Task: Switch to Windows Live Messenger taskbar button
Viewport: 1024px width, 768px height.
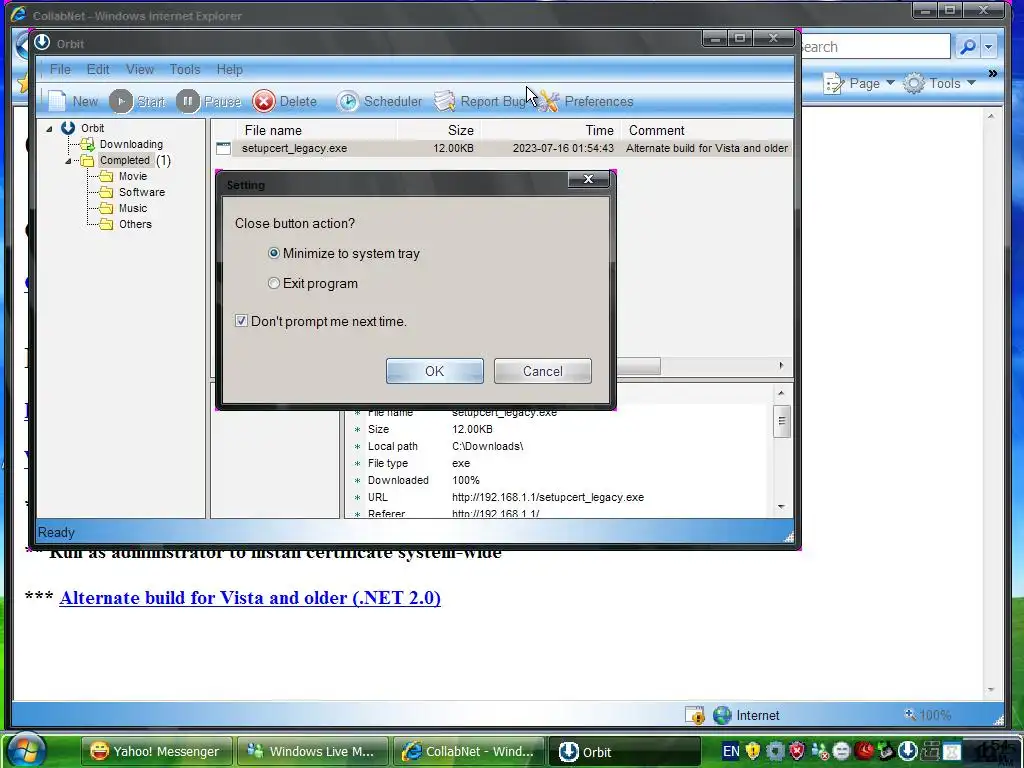Action: point(312,751)
